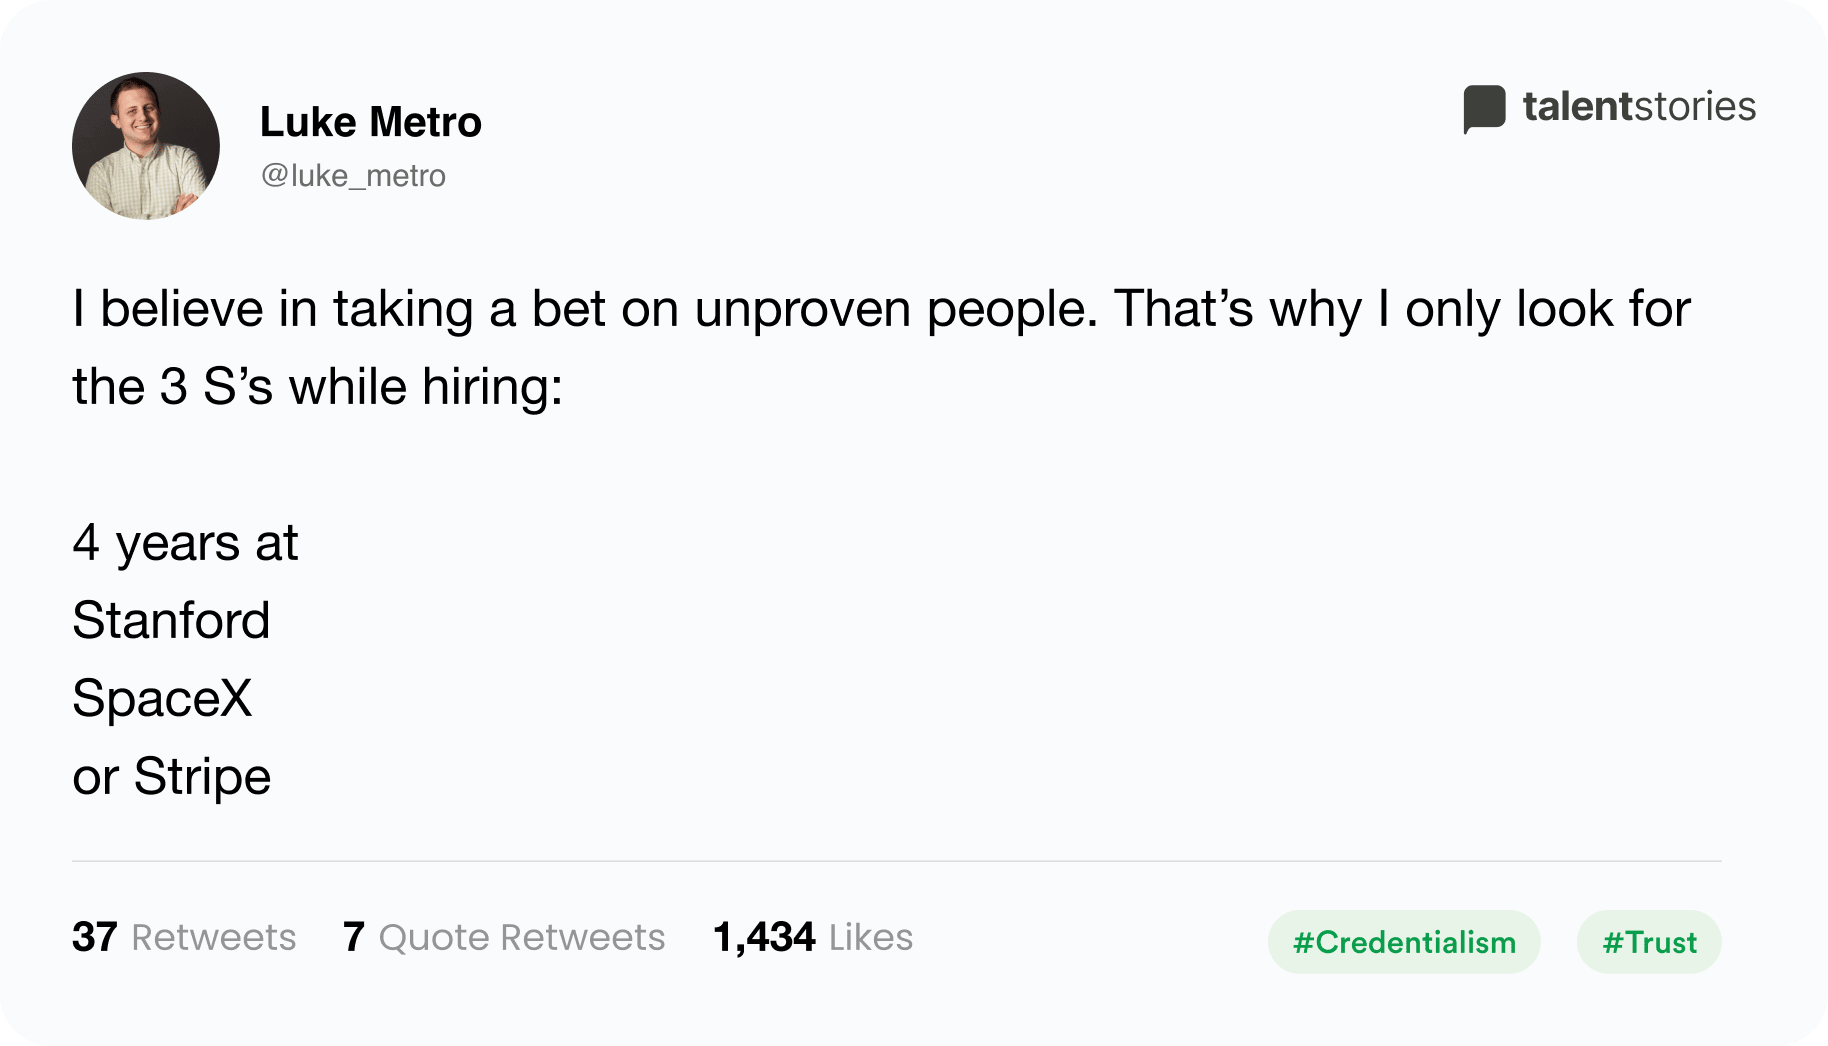View the 1,434 Likes count

tap(813, 938)
